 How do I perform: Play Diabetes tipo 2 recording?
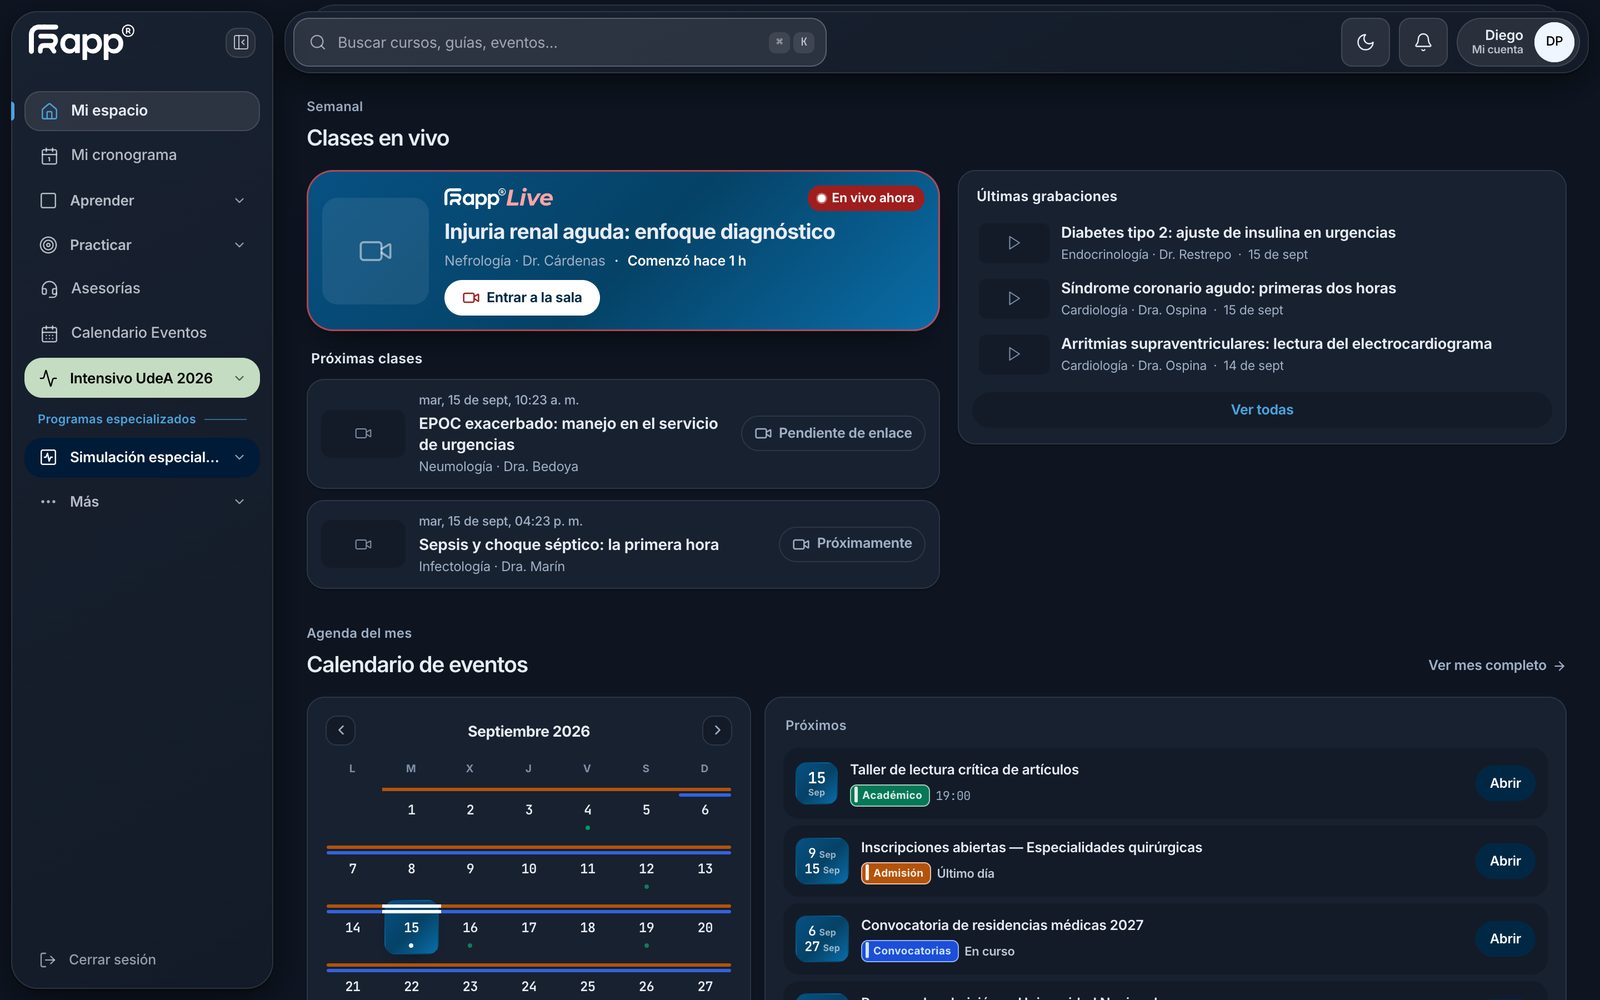(x=1014, y=243)
